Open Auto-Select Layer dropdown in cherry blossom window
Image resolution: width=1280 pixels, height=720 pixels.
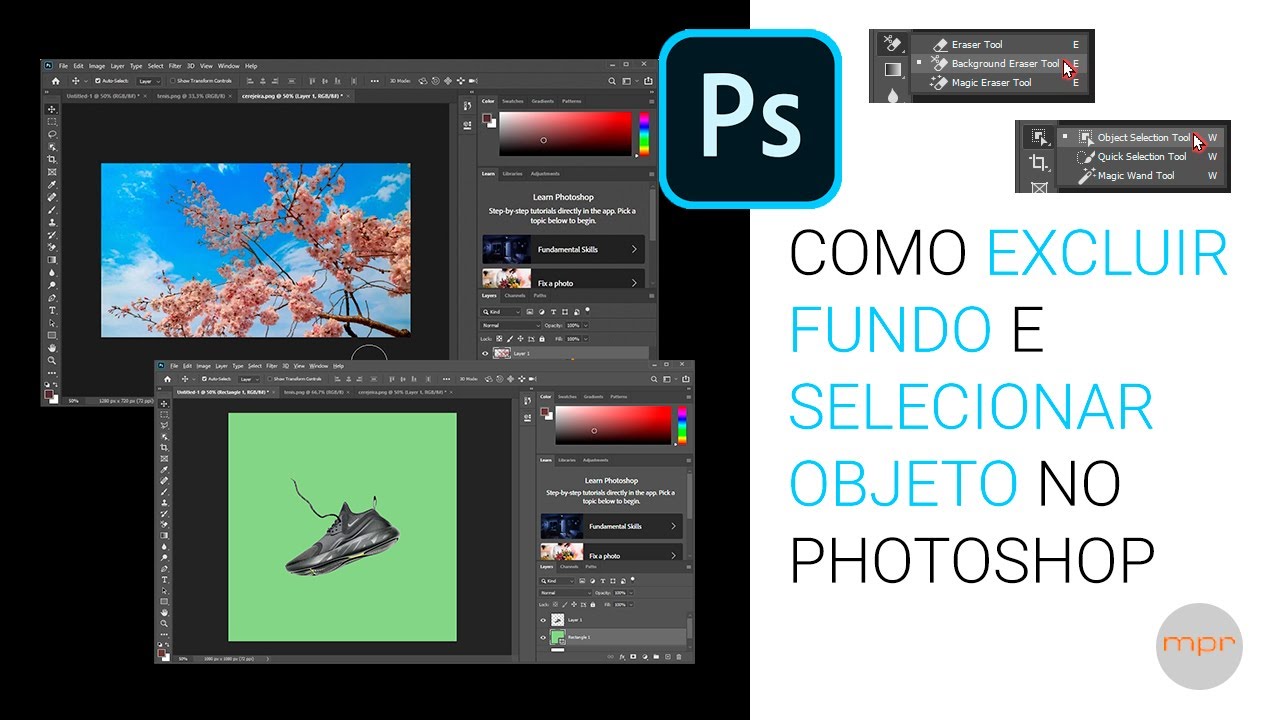148,81
